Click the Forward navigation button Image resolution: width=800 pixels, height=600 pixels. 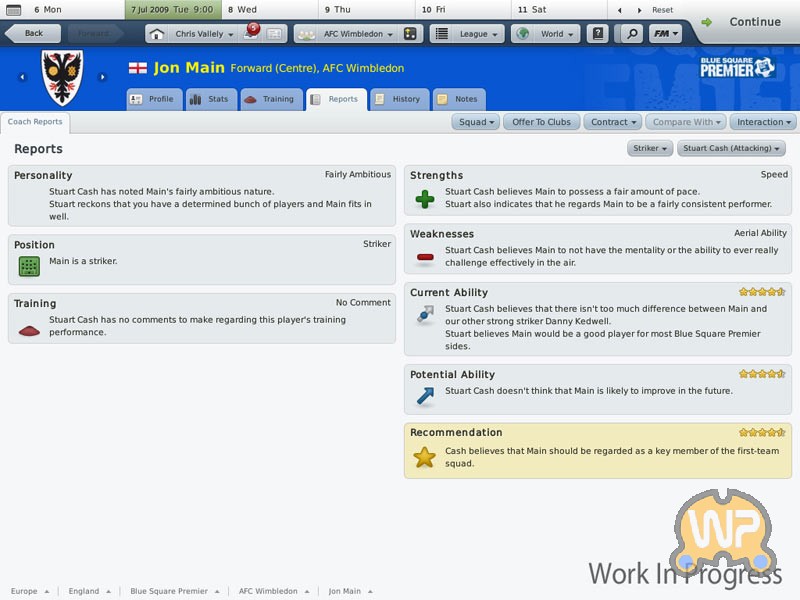(95, 33)
